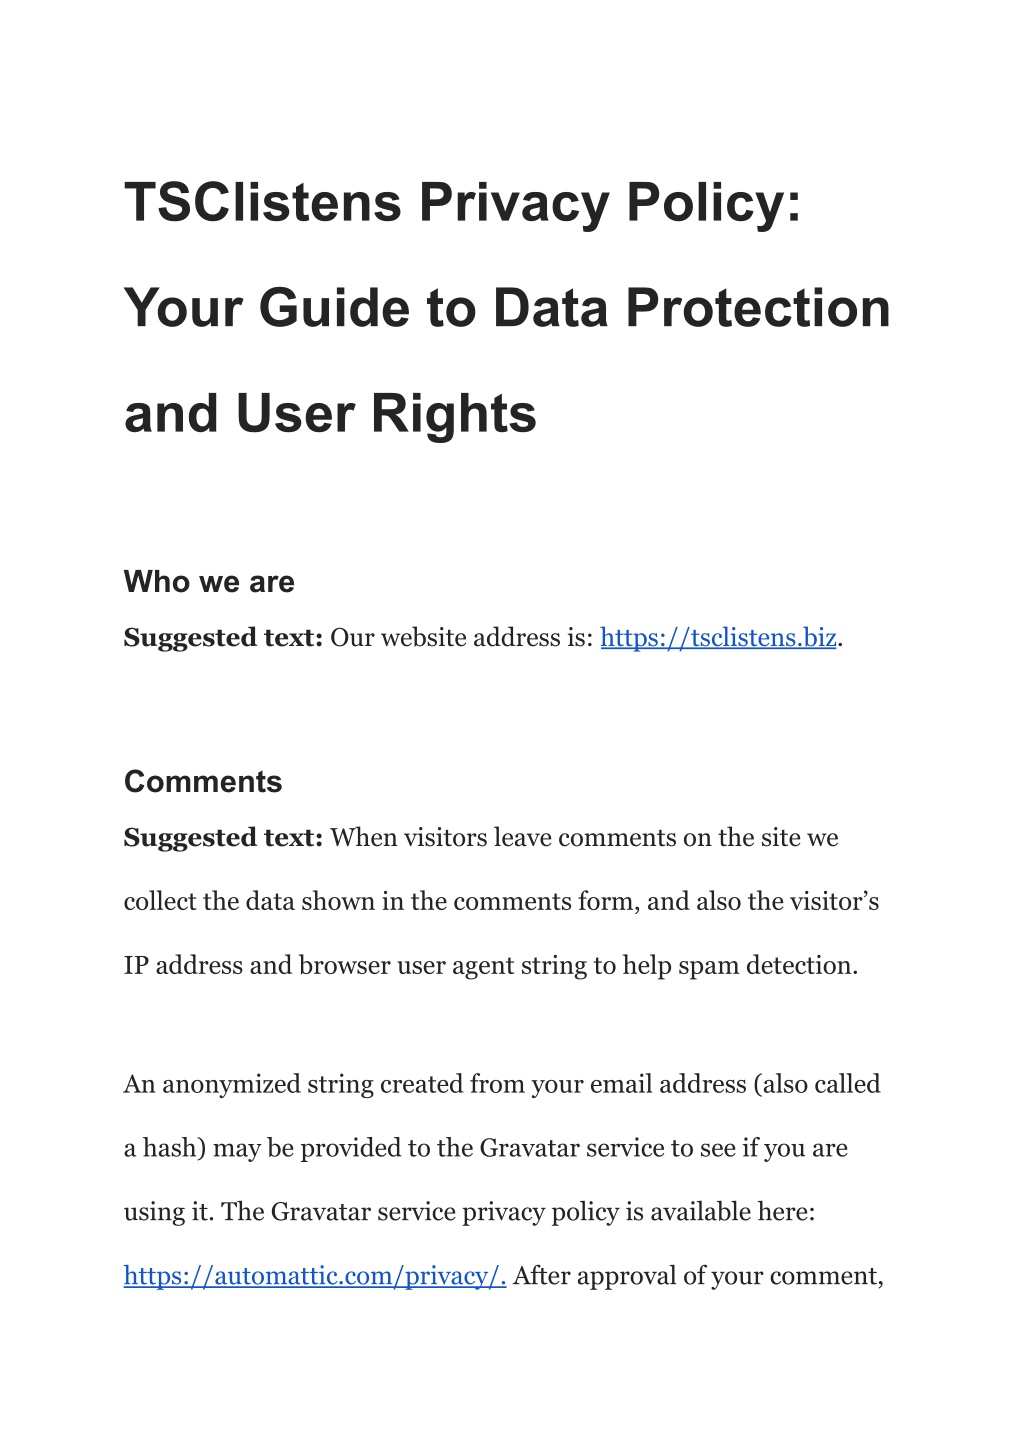The image size is (1024, 1446).
Task: Click the 'TSClistens Privacy Policy:' title line
Action: coord(463,203)
